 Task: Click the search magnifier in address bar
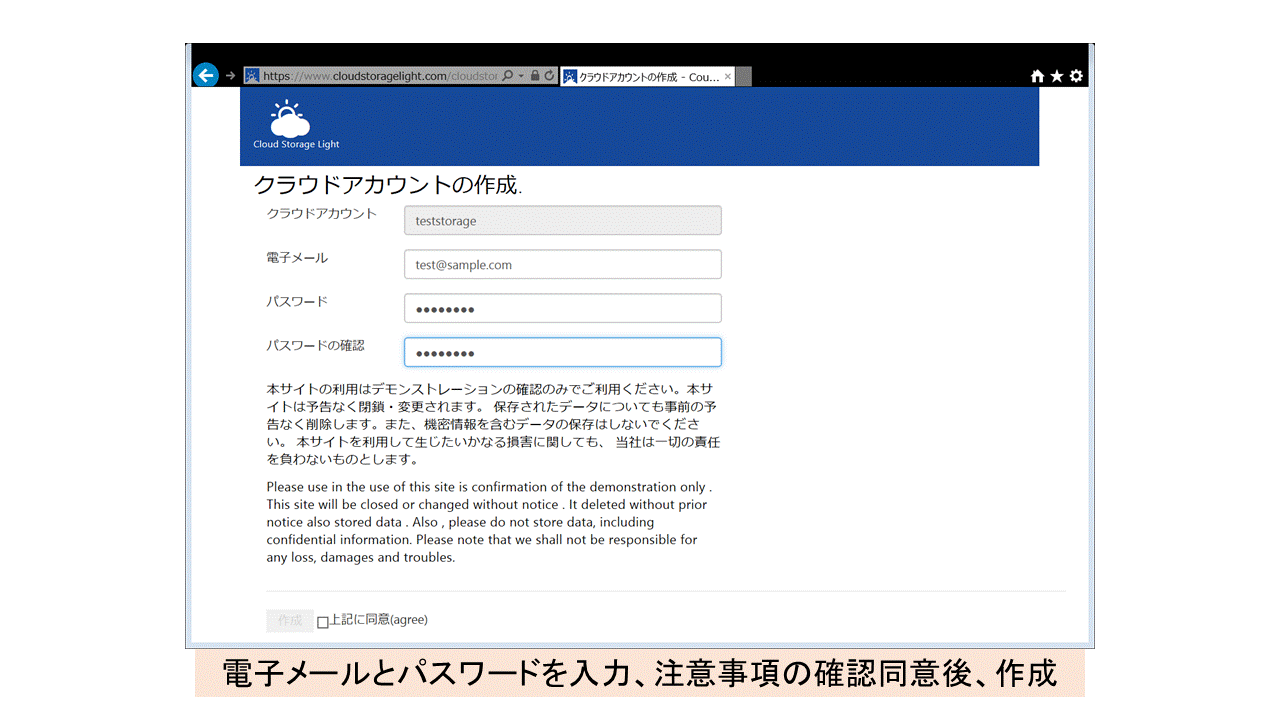pos(508,76)
